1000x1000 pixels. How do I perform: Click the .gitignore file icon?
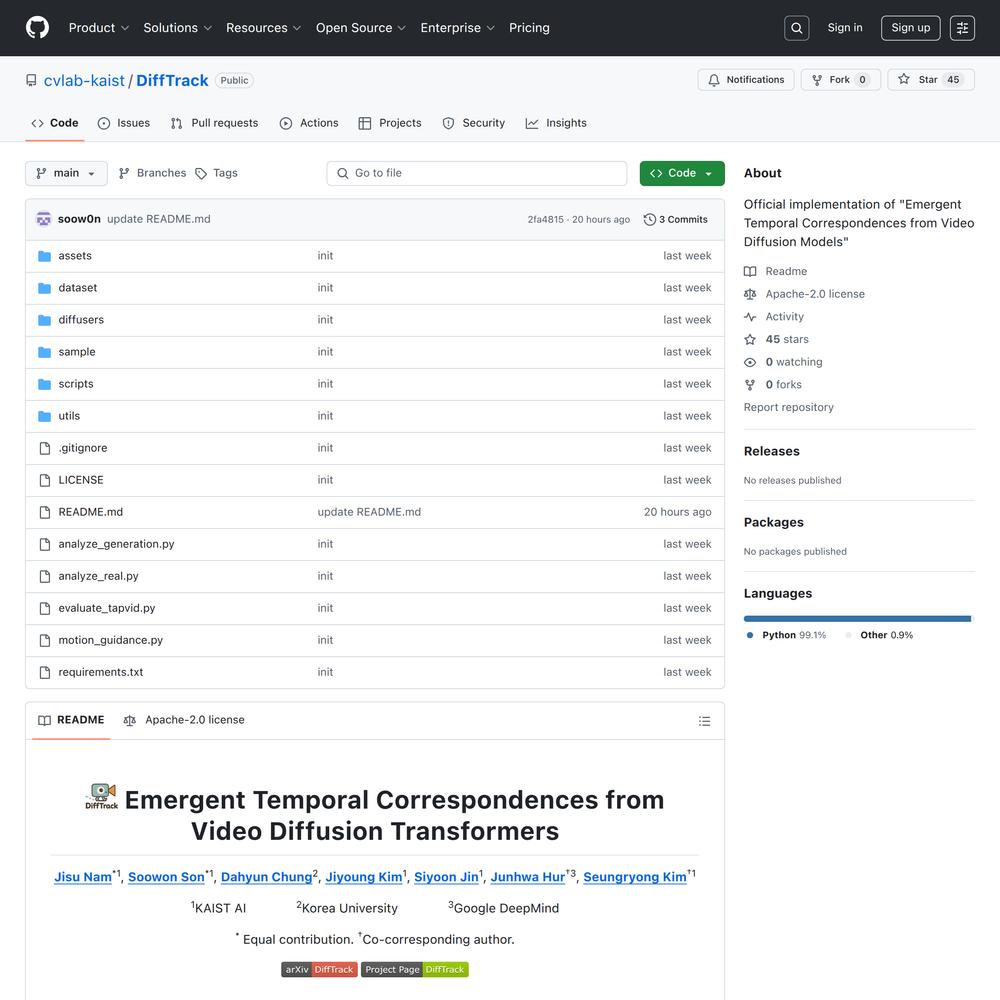(x=45, y=448)
